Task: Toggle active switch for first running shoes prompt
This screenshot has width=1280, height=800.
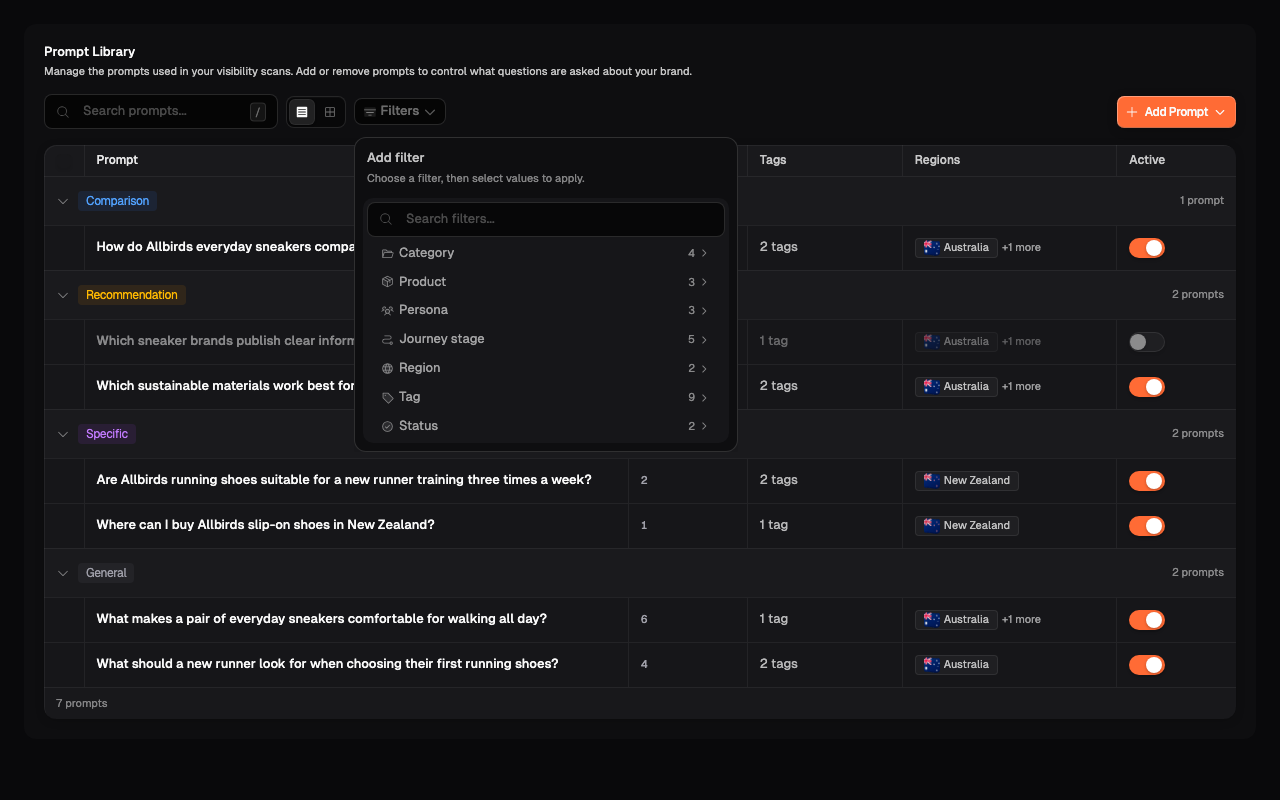Action: [1147, 665]
